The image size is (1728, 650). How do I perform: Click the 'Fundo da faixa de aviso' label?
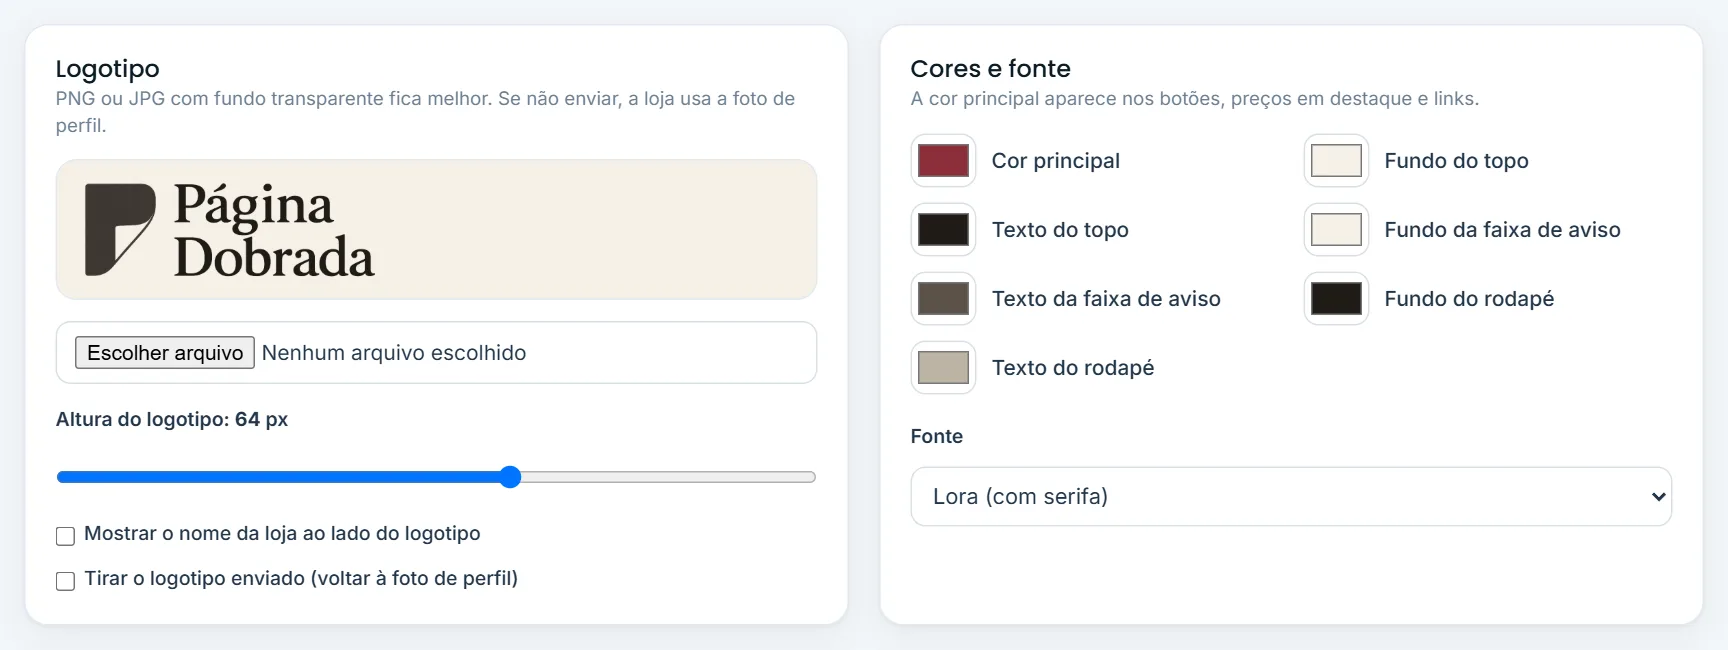tap(1502, 230)
